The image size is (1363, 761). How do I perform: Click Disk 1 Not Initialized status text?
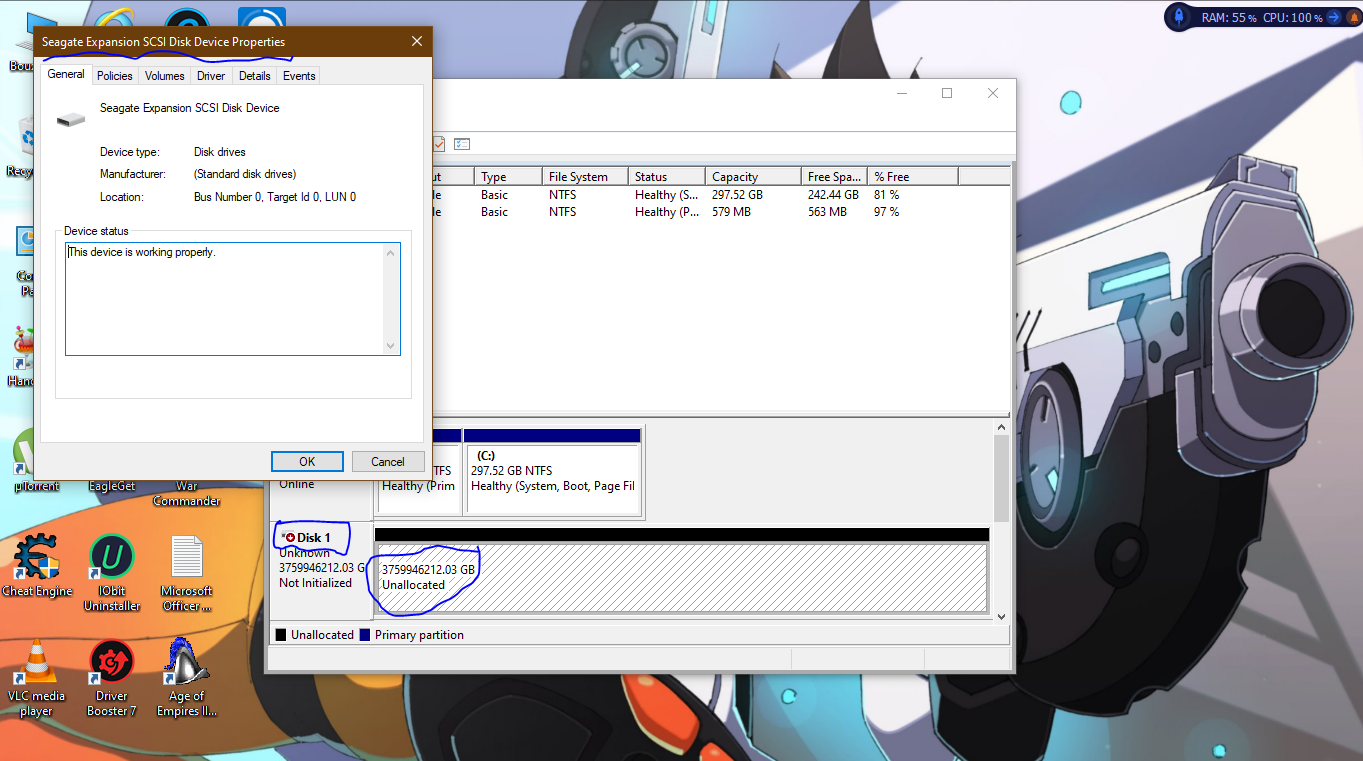[316, 583]
